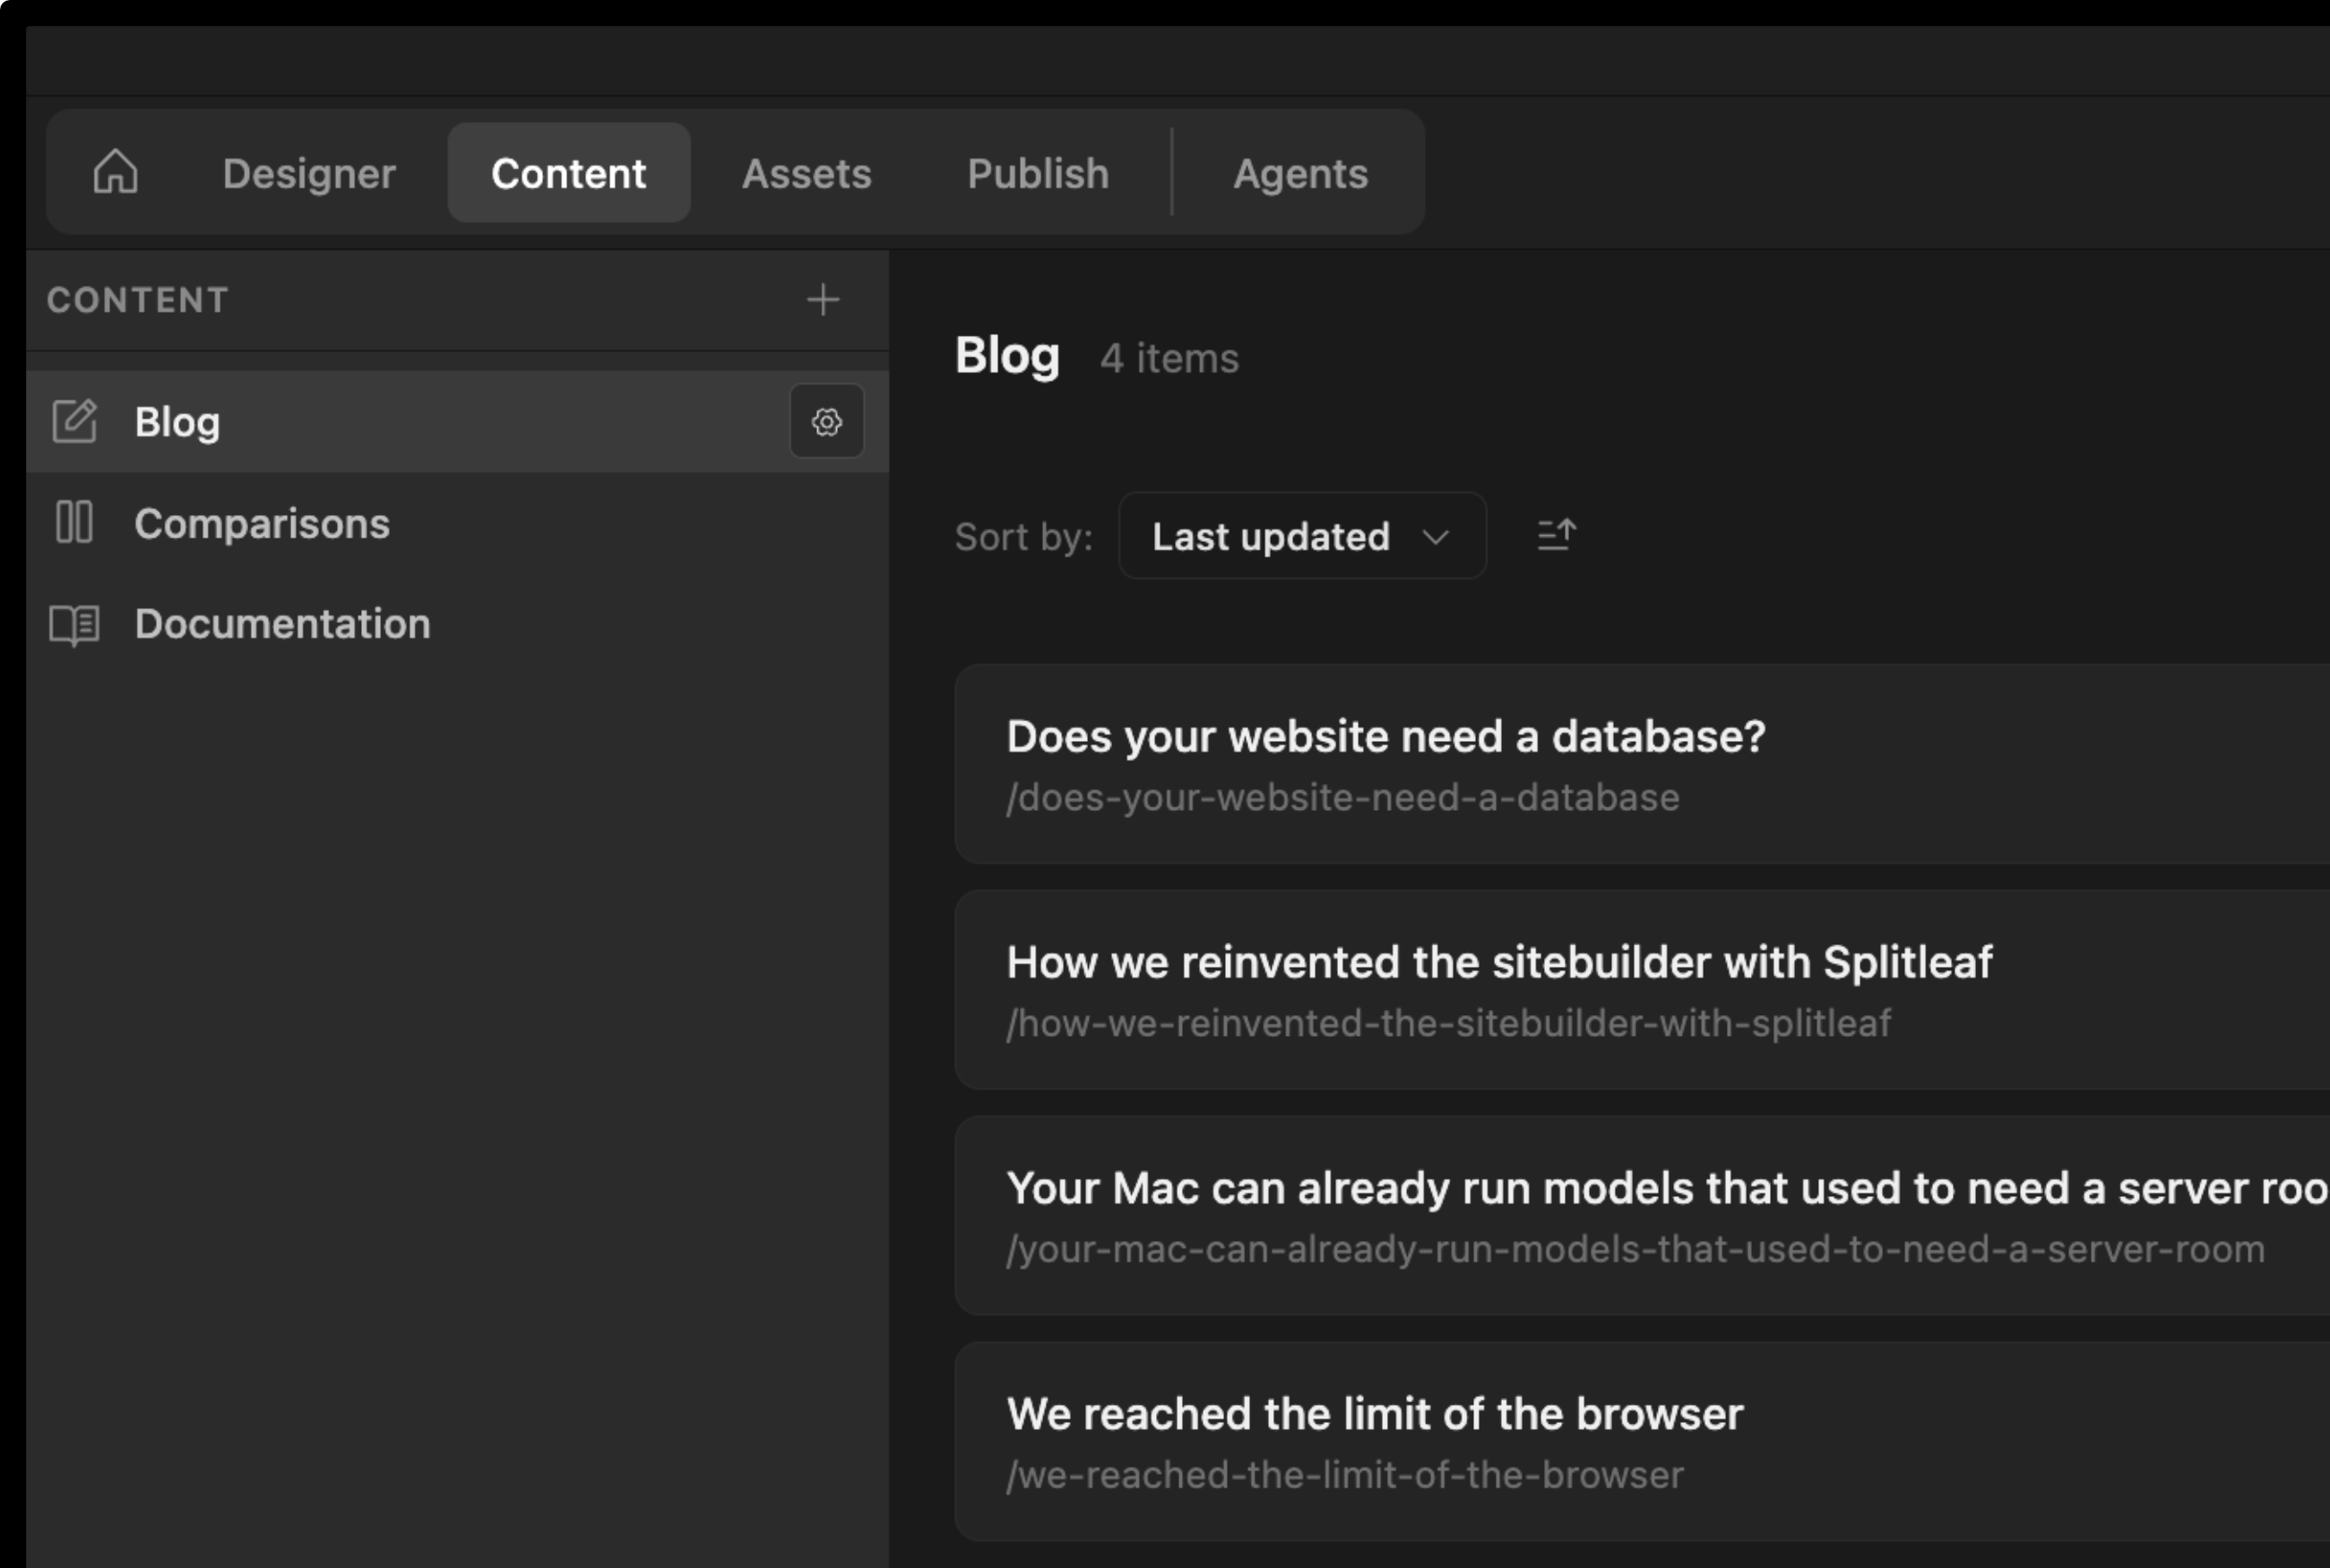
Task: Switch to the Publish tab
Action: point(1038,173)
